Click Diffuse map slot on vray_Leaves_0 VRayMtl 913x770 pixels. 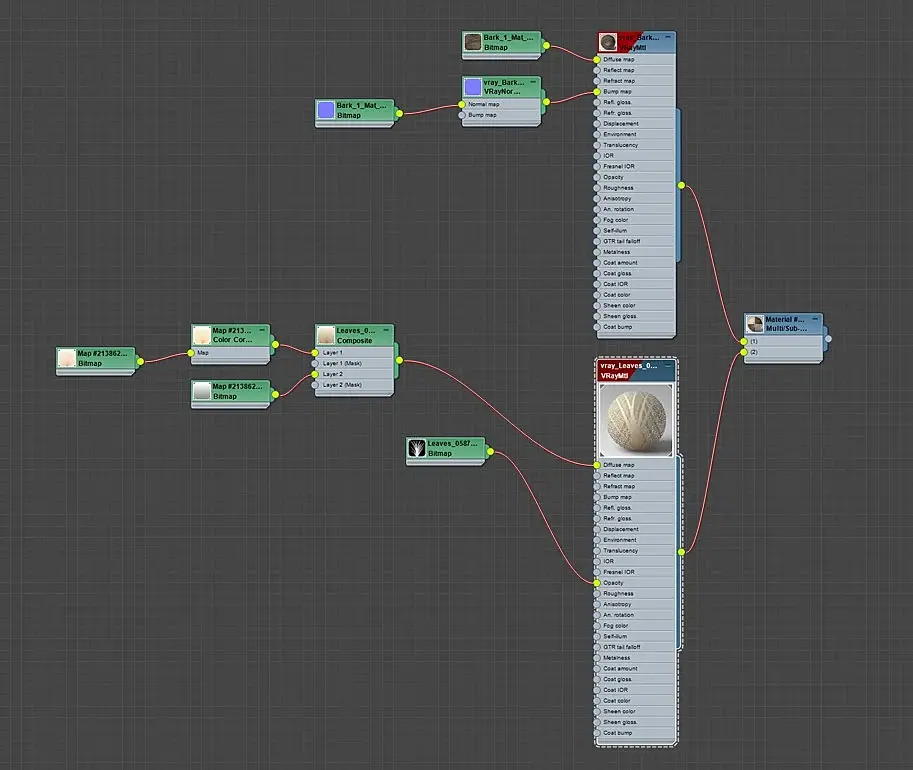point(636,465)
